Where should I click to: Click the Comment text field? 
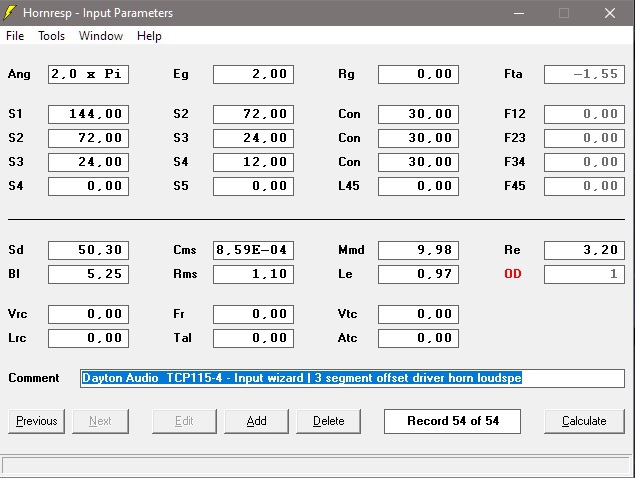pos(352,378)
